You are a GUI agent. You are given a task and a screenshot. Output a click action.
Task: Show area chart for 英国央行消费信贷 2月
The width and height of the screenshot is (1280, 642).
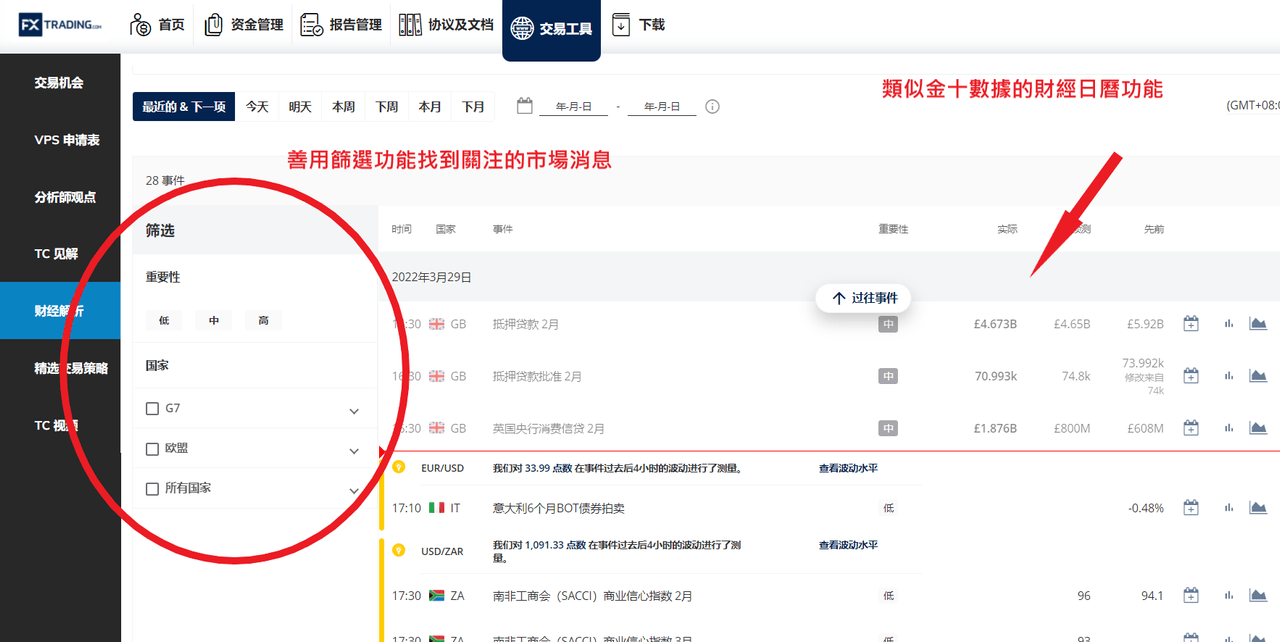1258,428
